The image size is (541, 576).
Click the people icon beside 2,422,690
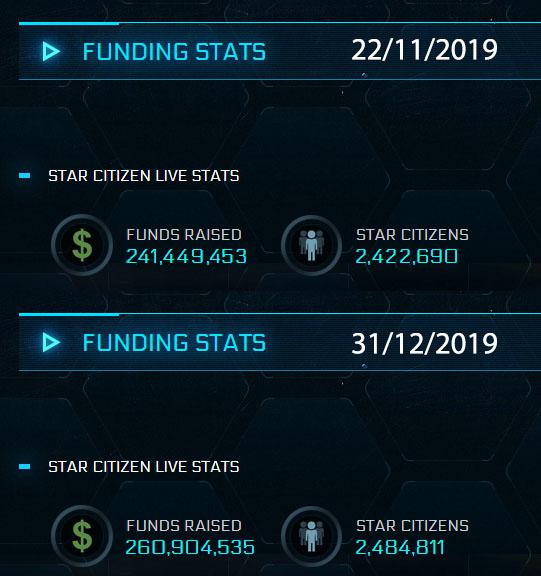pyautogui.click(x=311, y=245)
